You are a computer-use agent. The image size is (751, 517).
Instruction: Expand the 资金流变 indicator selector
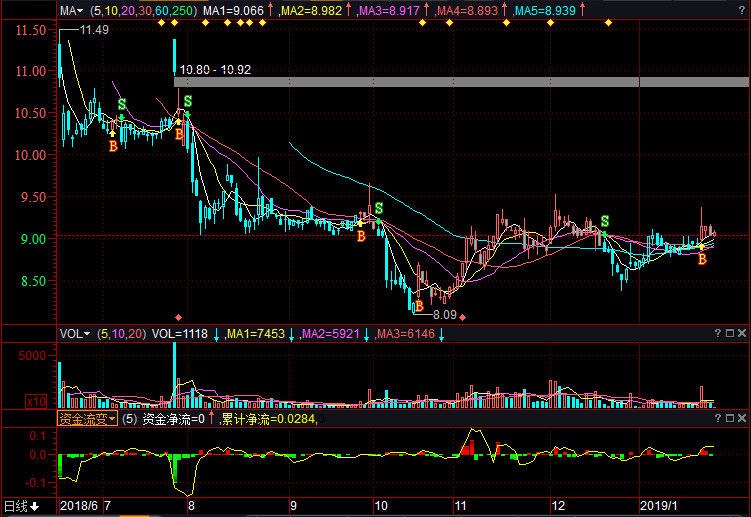pyautogui.click(x=87, y=419)
